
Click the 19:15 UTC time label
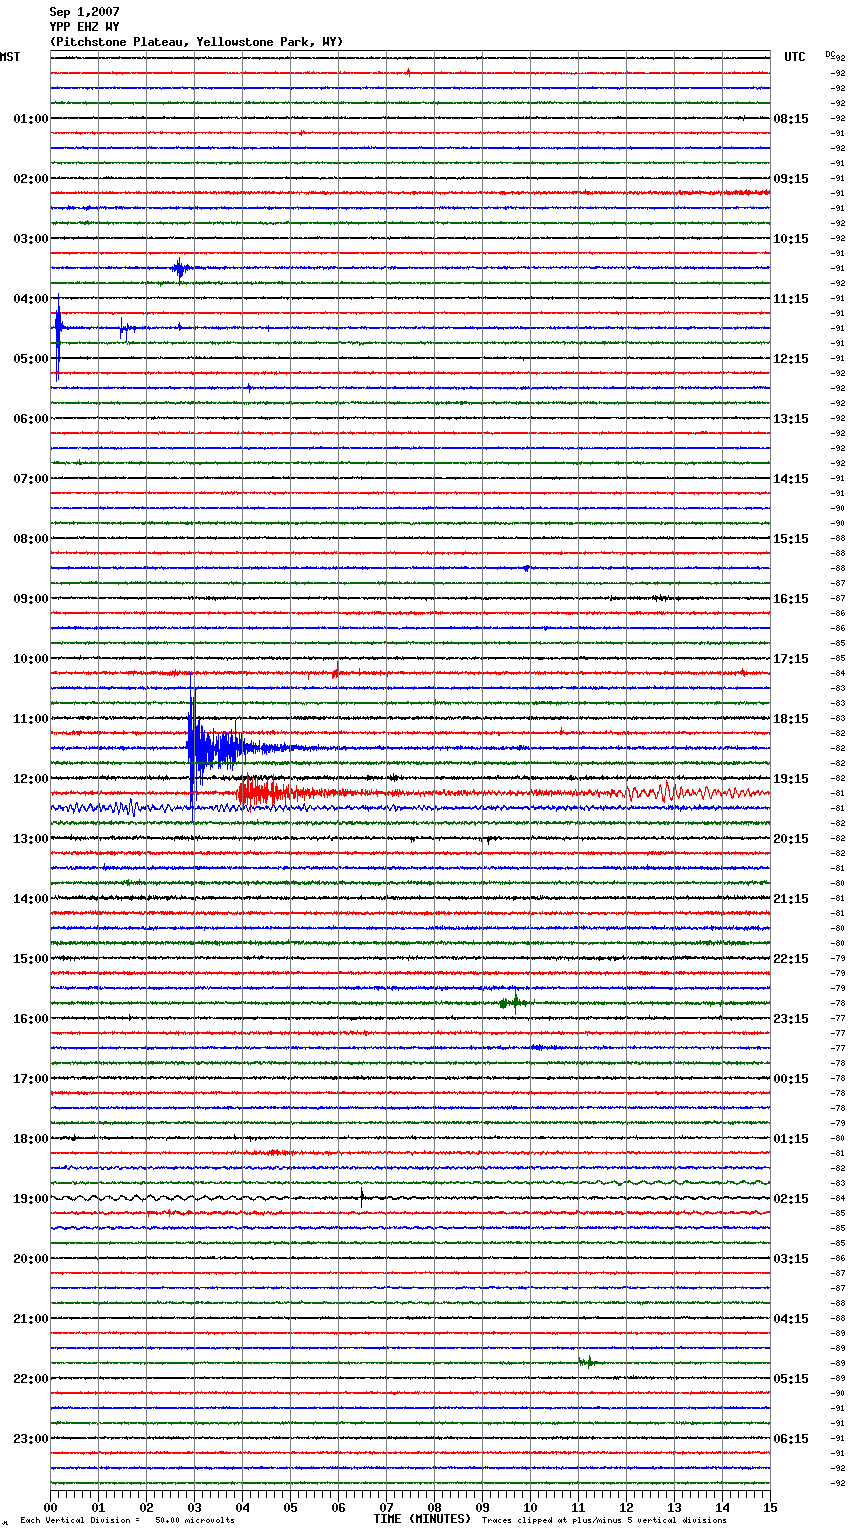[791, 779]
